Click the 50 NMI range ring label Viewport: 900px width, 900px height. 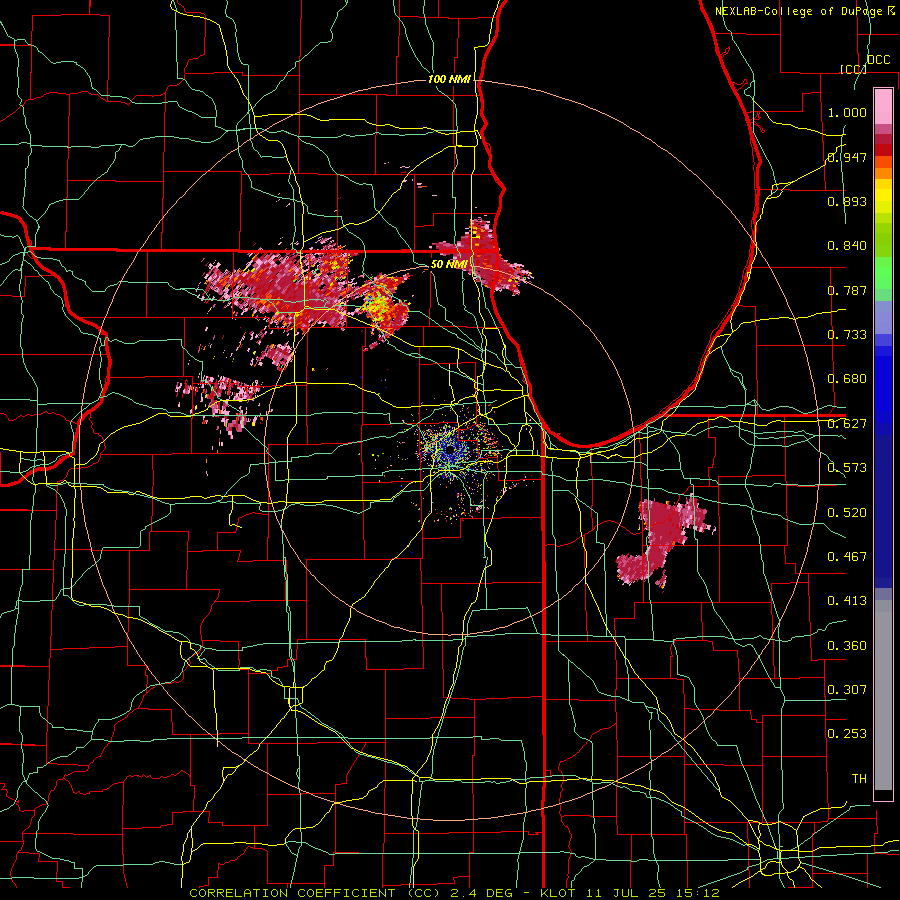pos(449,265)
